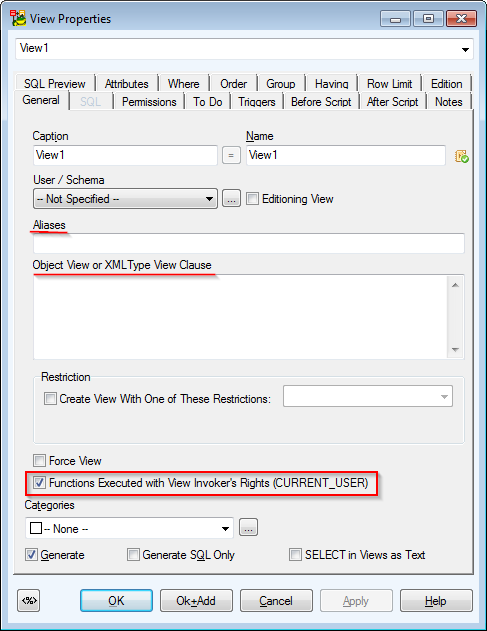Click the View Properties title bar icon
Image resolution: width=487 pixels, height=631 pixels.
click(18, 19)
